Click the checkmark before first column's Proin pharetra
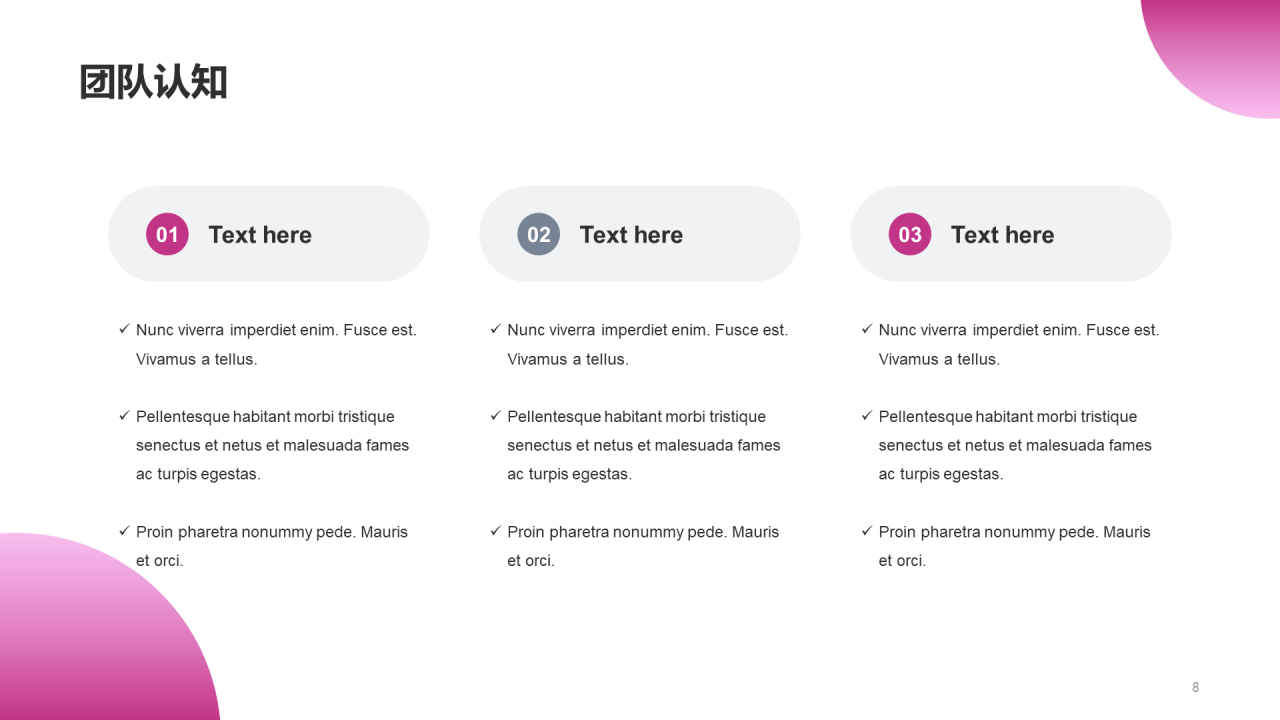 [x=124, y=531]
